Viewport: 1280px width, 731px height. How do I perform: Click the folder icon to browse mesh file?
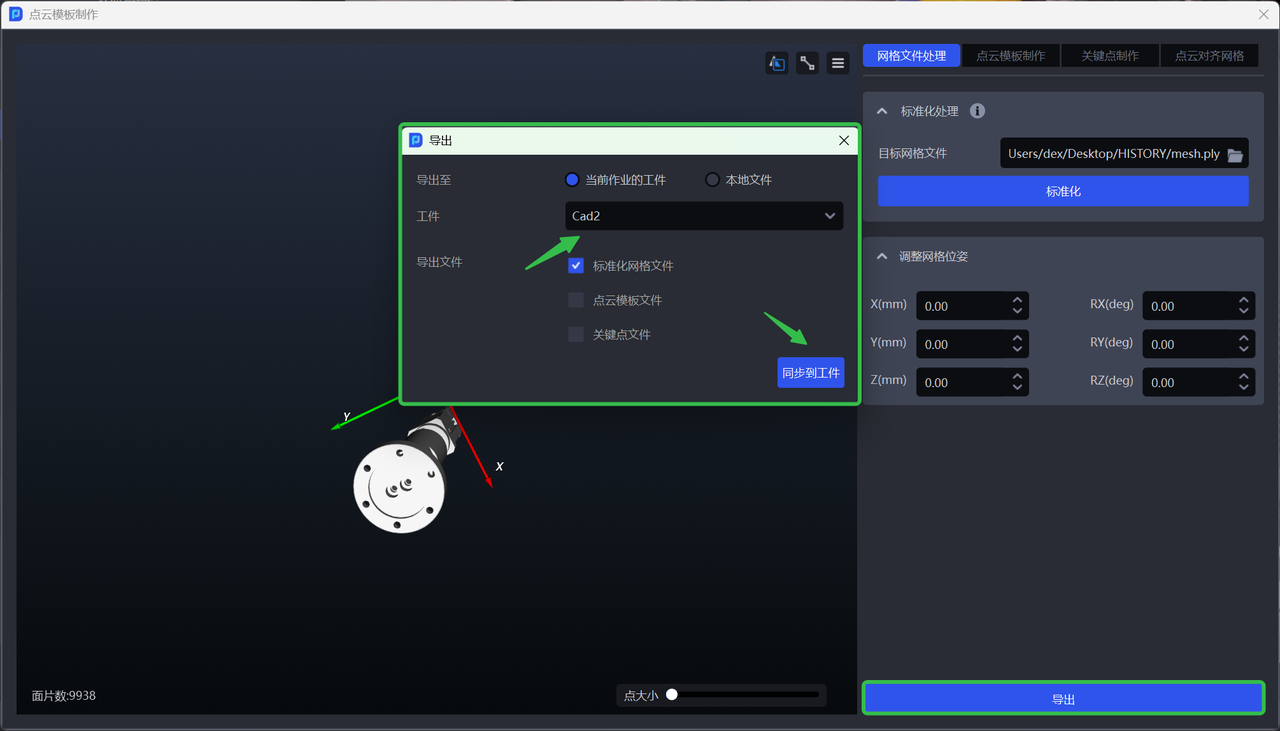(1235, 155)
